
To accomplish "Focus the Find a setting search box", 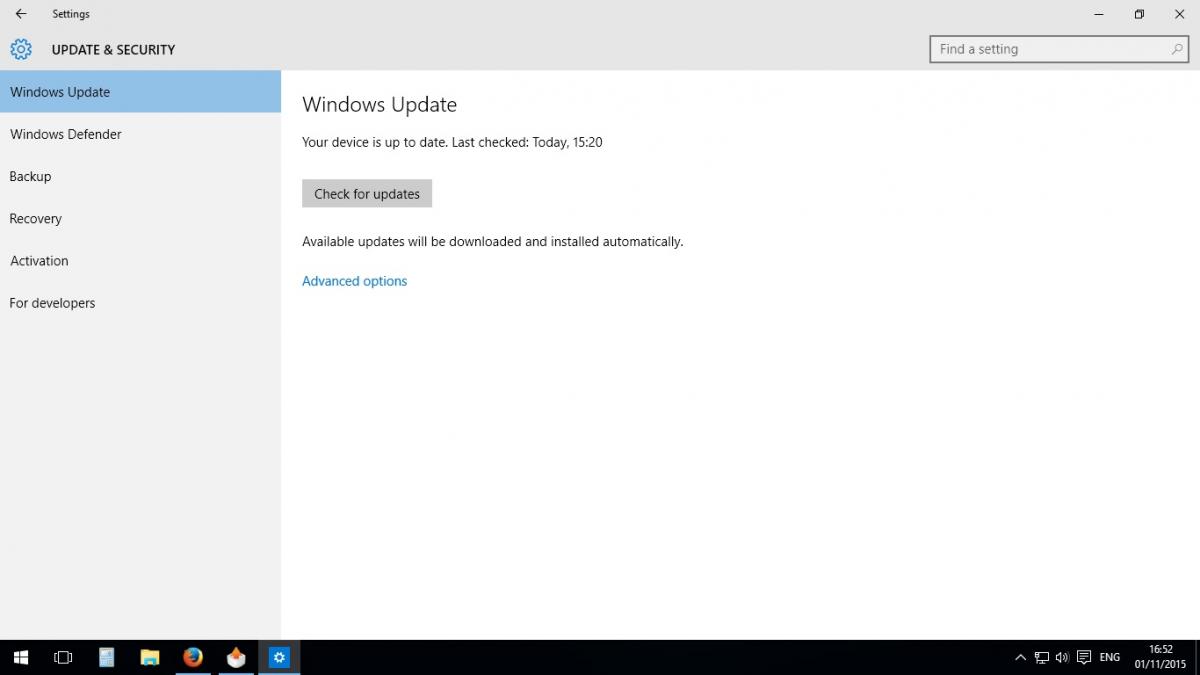I will (1060, 49).
